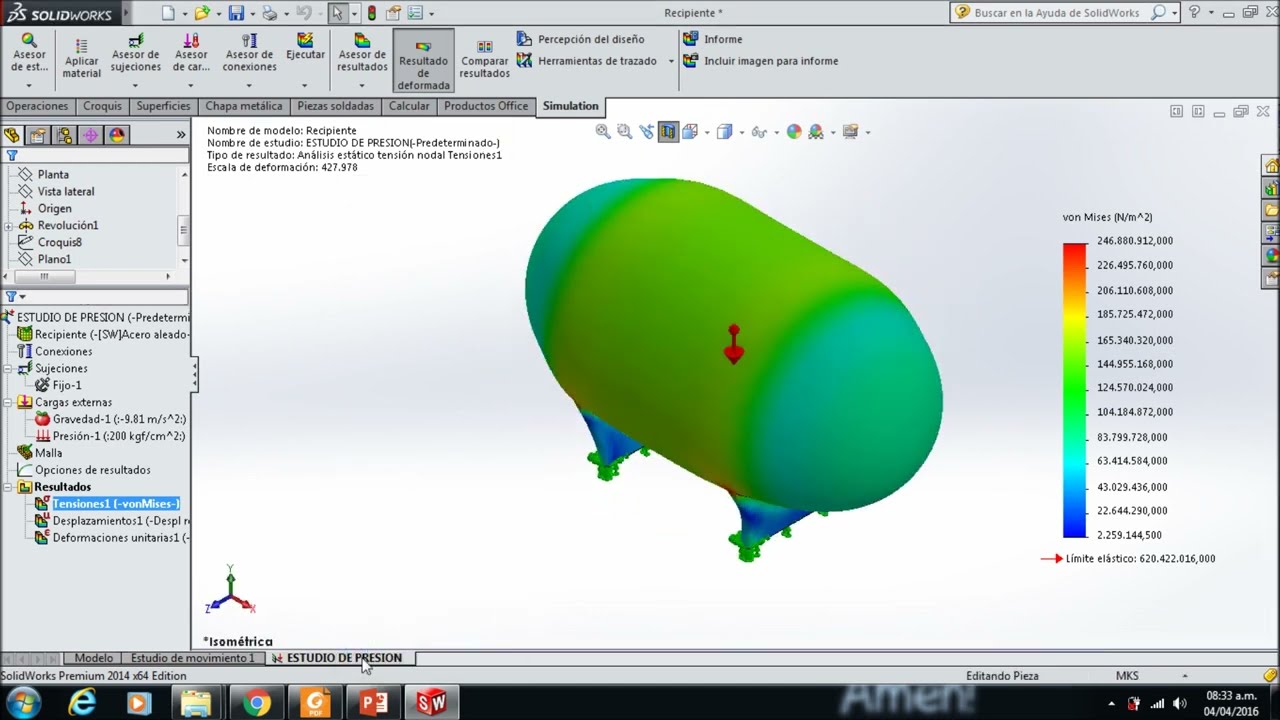This screenshot has height=720, width=1280.
Task: Open DimXpertManager panel tab
Action: pos(90,135)
